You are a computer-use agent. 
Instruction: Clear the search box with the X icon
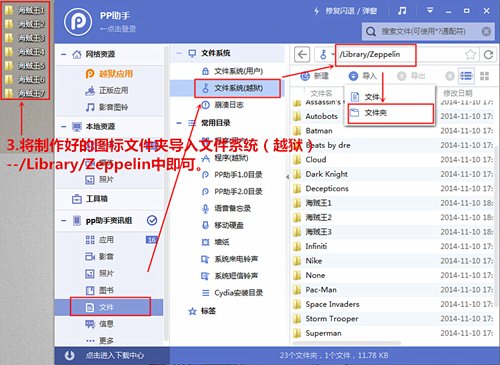(x=486, y=32)
